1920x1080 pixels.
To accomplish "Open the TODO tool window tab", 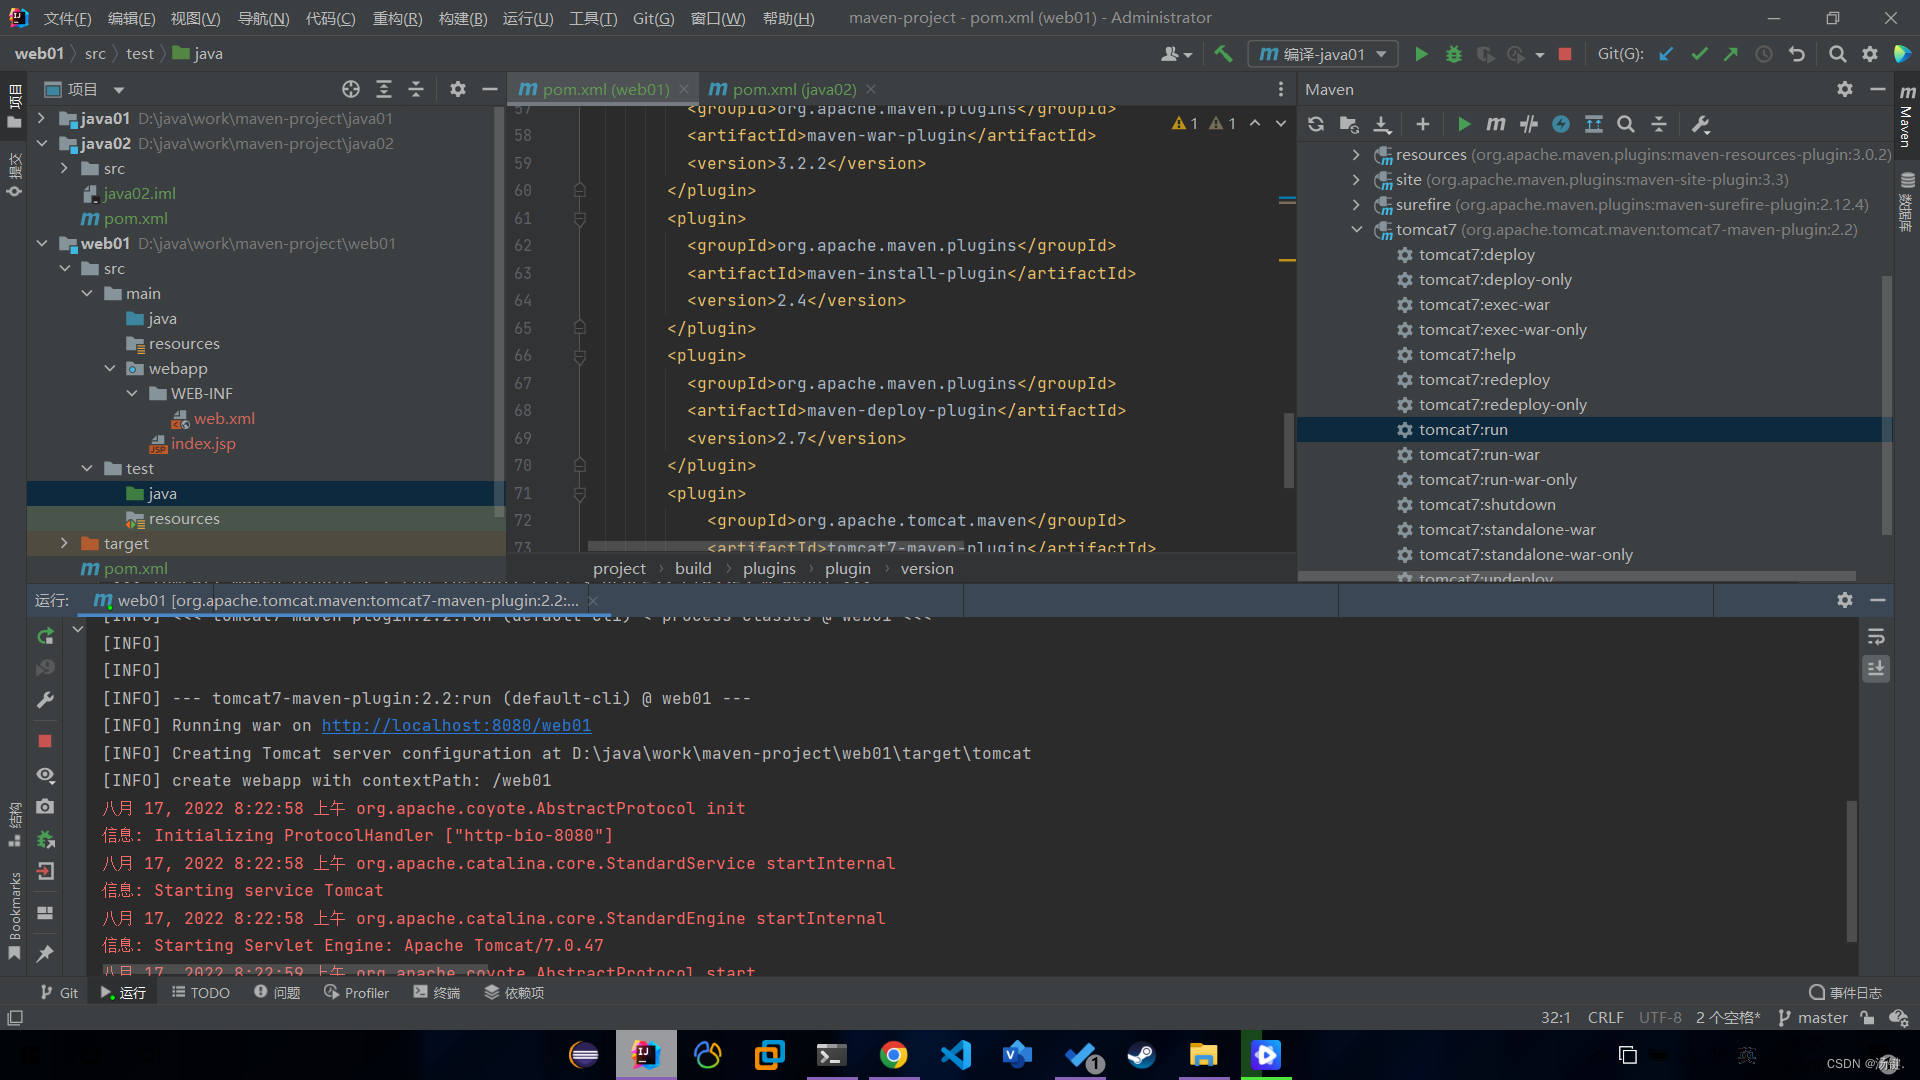I will tap(201, 992).
